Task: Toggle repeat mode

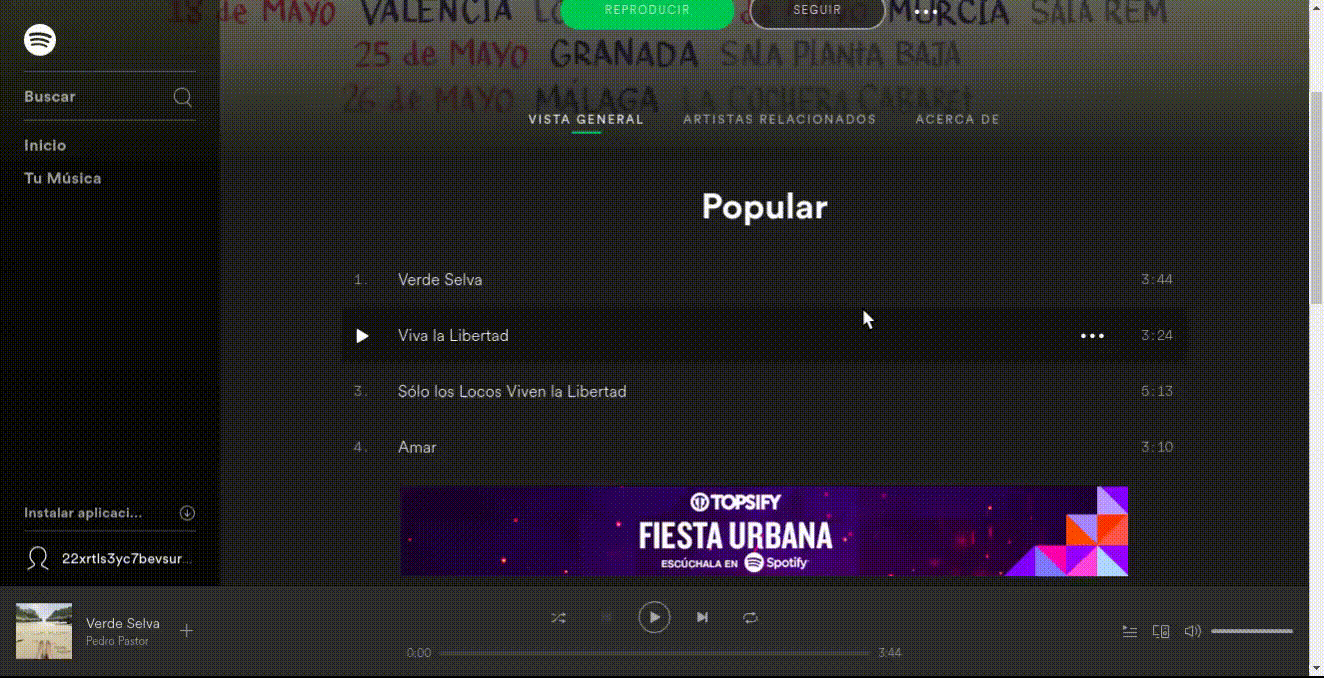Action: [x=750, y=618]
